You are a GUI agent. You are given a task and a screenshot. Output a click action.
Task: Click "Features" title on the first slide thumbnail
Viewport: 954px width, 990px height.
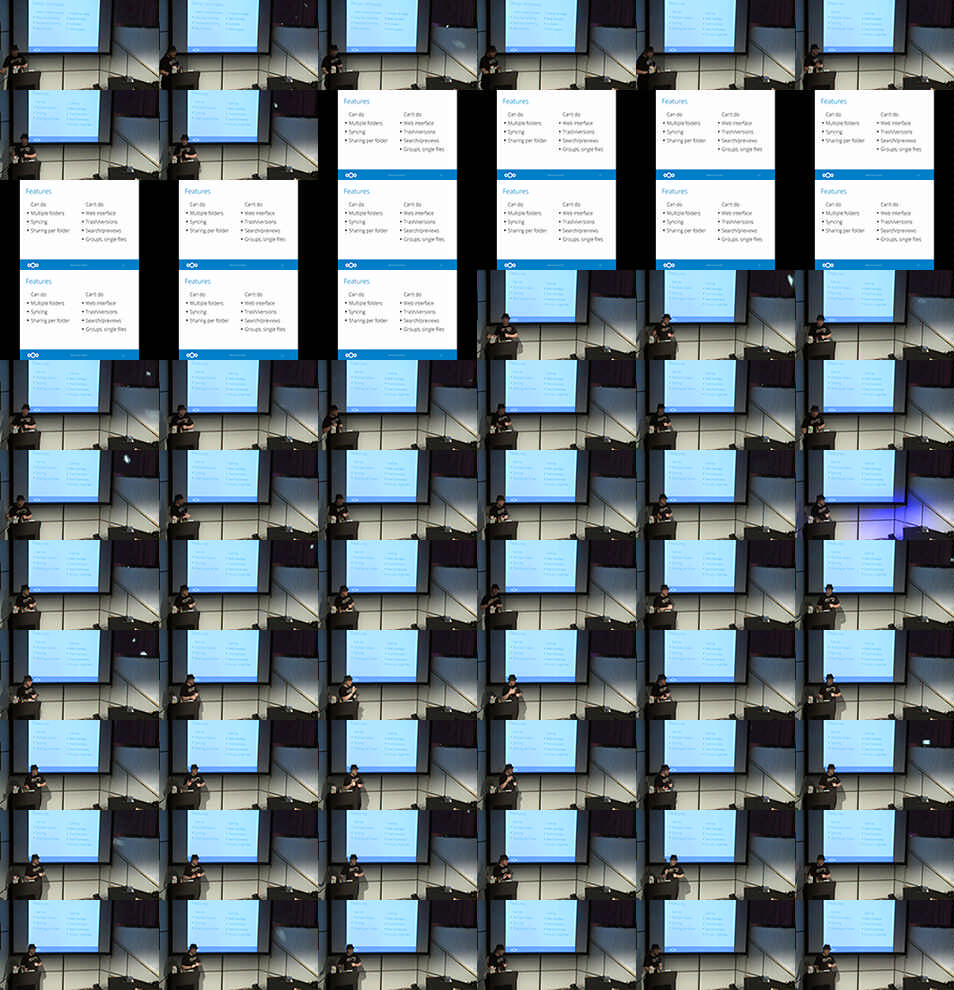356,101
